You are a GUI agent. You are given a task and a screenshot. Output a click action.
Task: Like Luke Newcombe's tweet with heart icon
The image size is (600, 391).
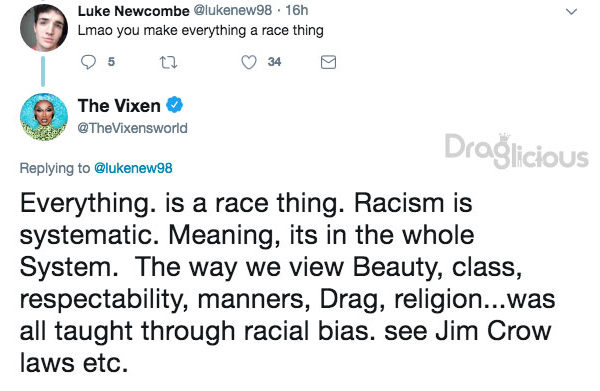249,62
